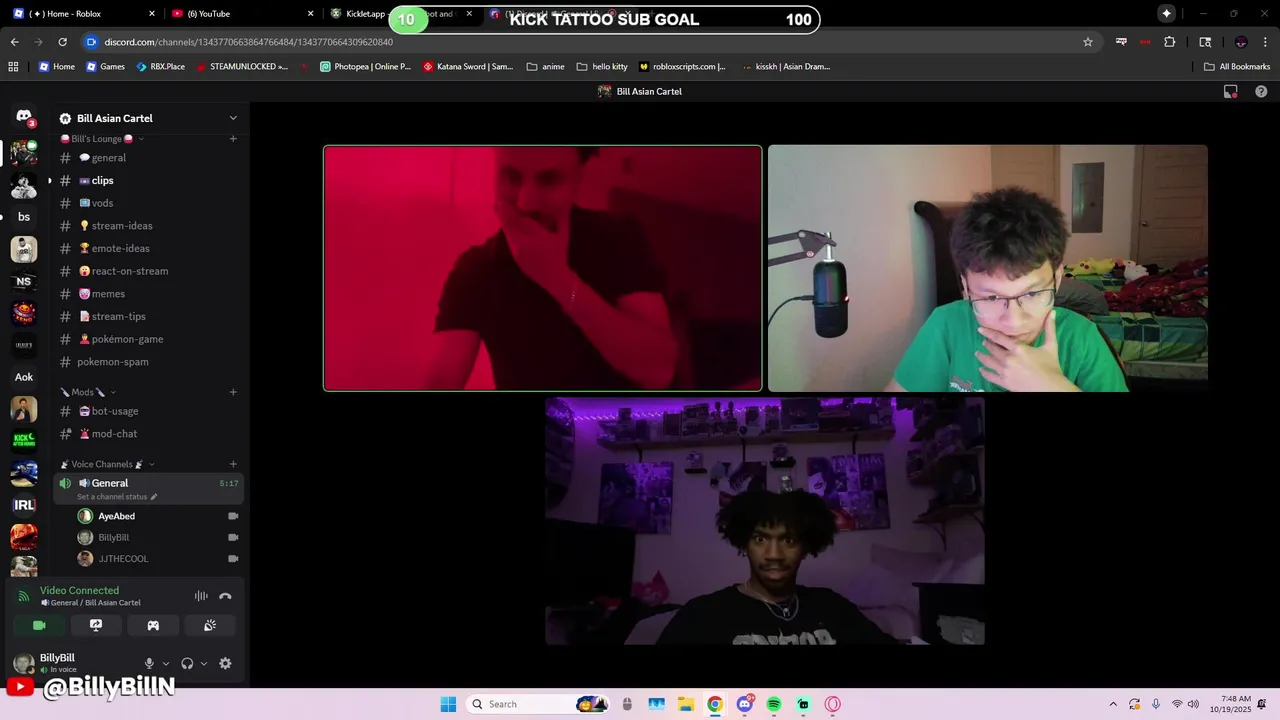Image resolution: width=1280 pixels, height=720 pixels.
Task: Switch to the Home - Roblox tab
Action: point(85,14)
